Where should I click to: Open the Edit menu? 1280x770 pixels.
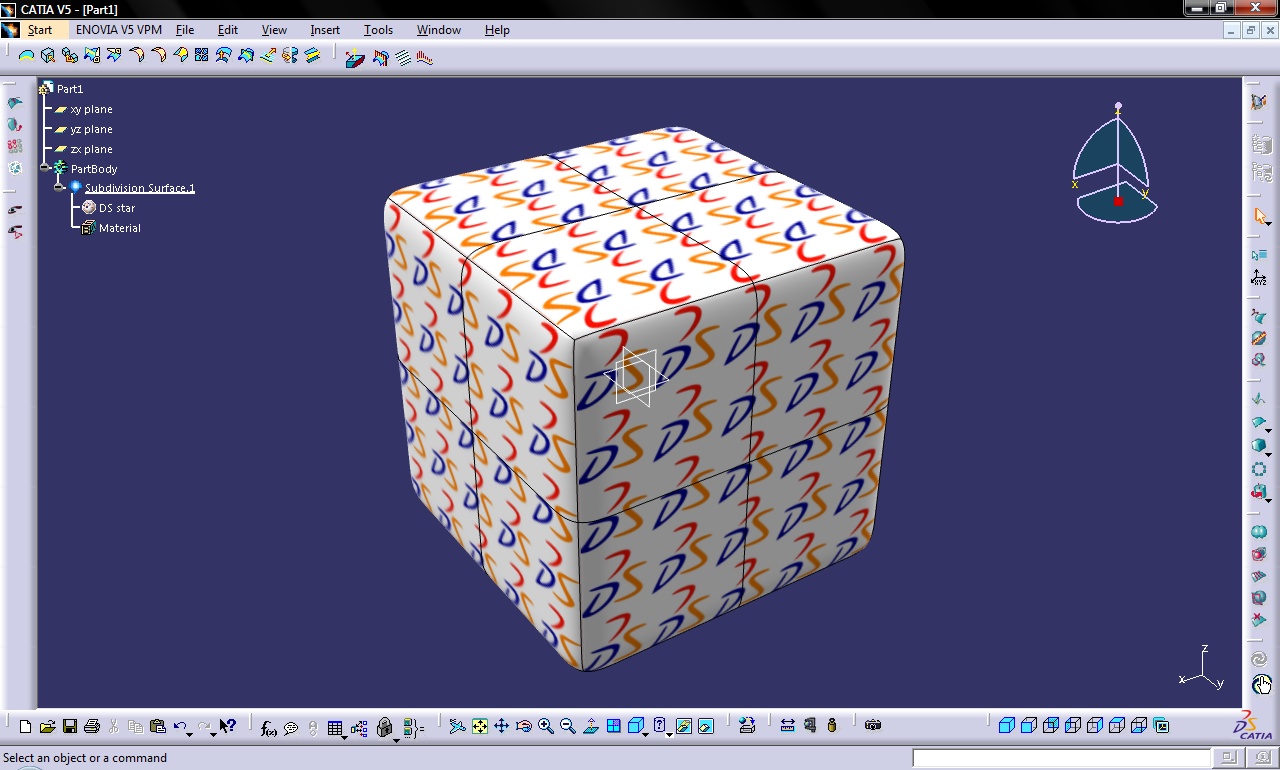click(228, 30)
